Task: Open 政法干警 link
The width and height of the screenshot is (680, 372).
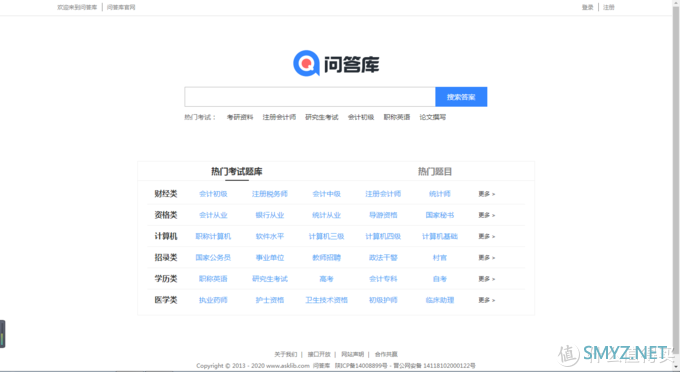Action: 383,258
